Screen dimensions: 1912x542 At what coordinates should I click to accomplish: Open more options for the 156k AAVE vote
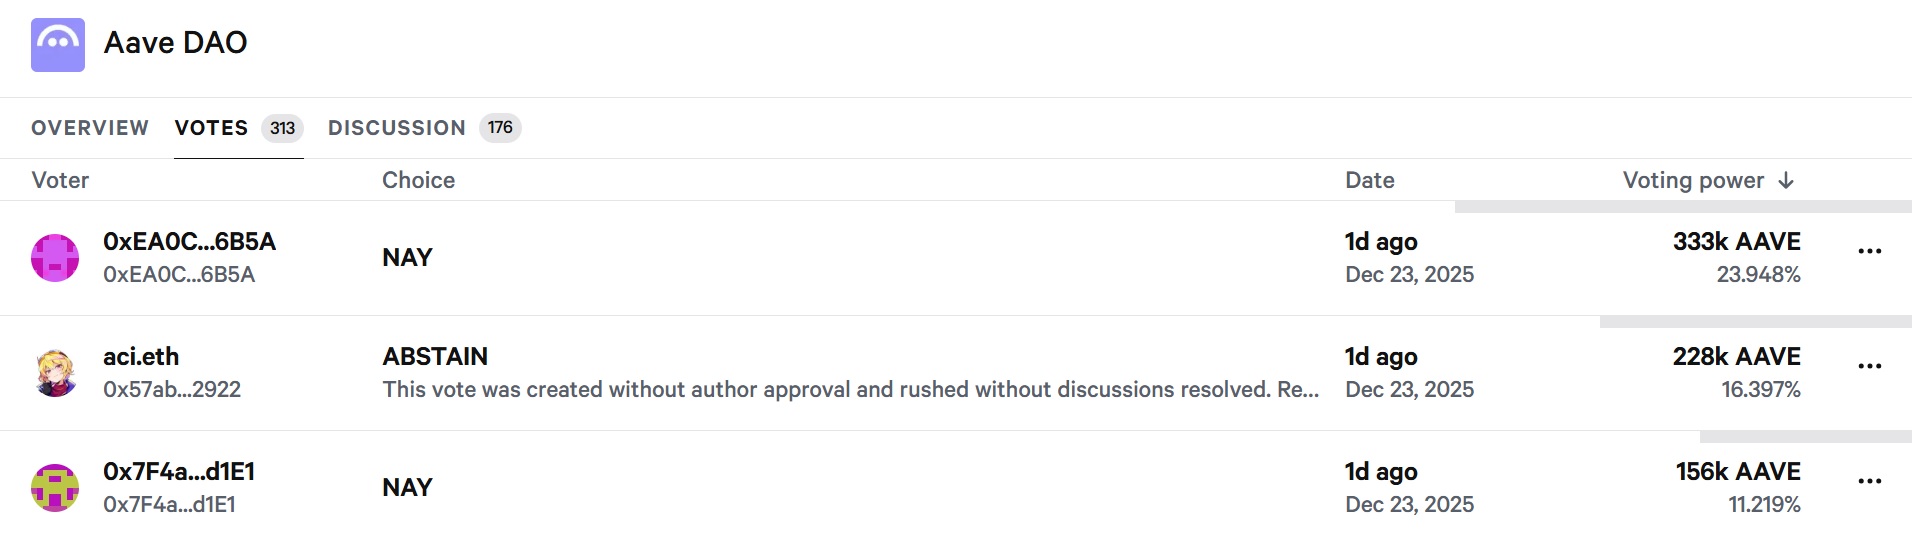(1869, 481)
